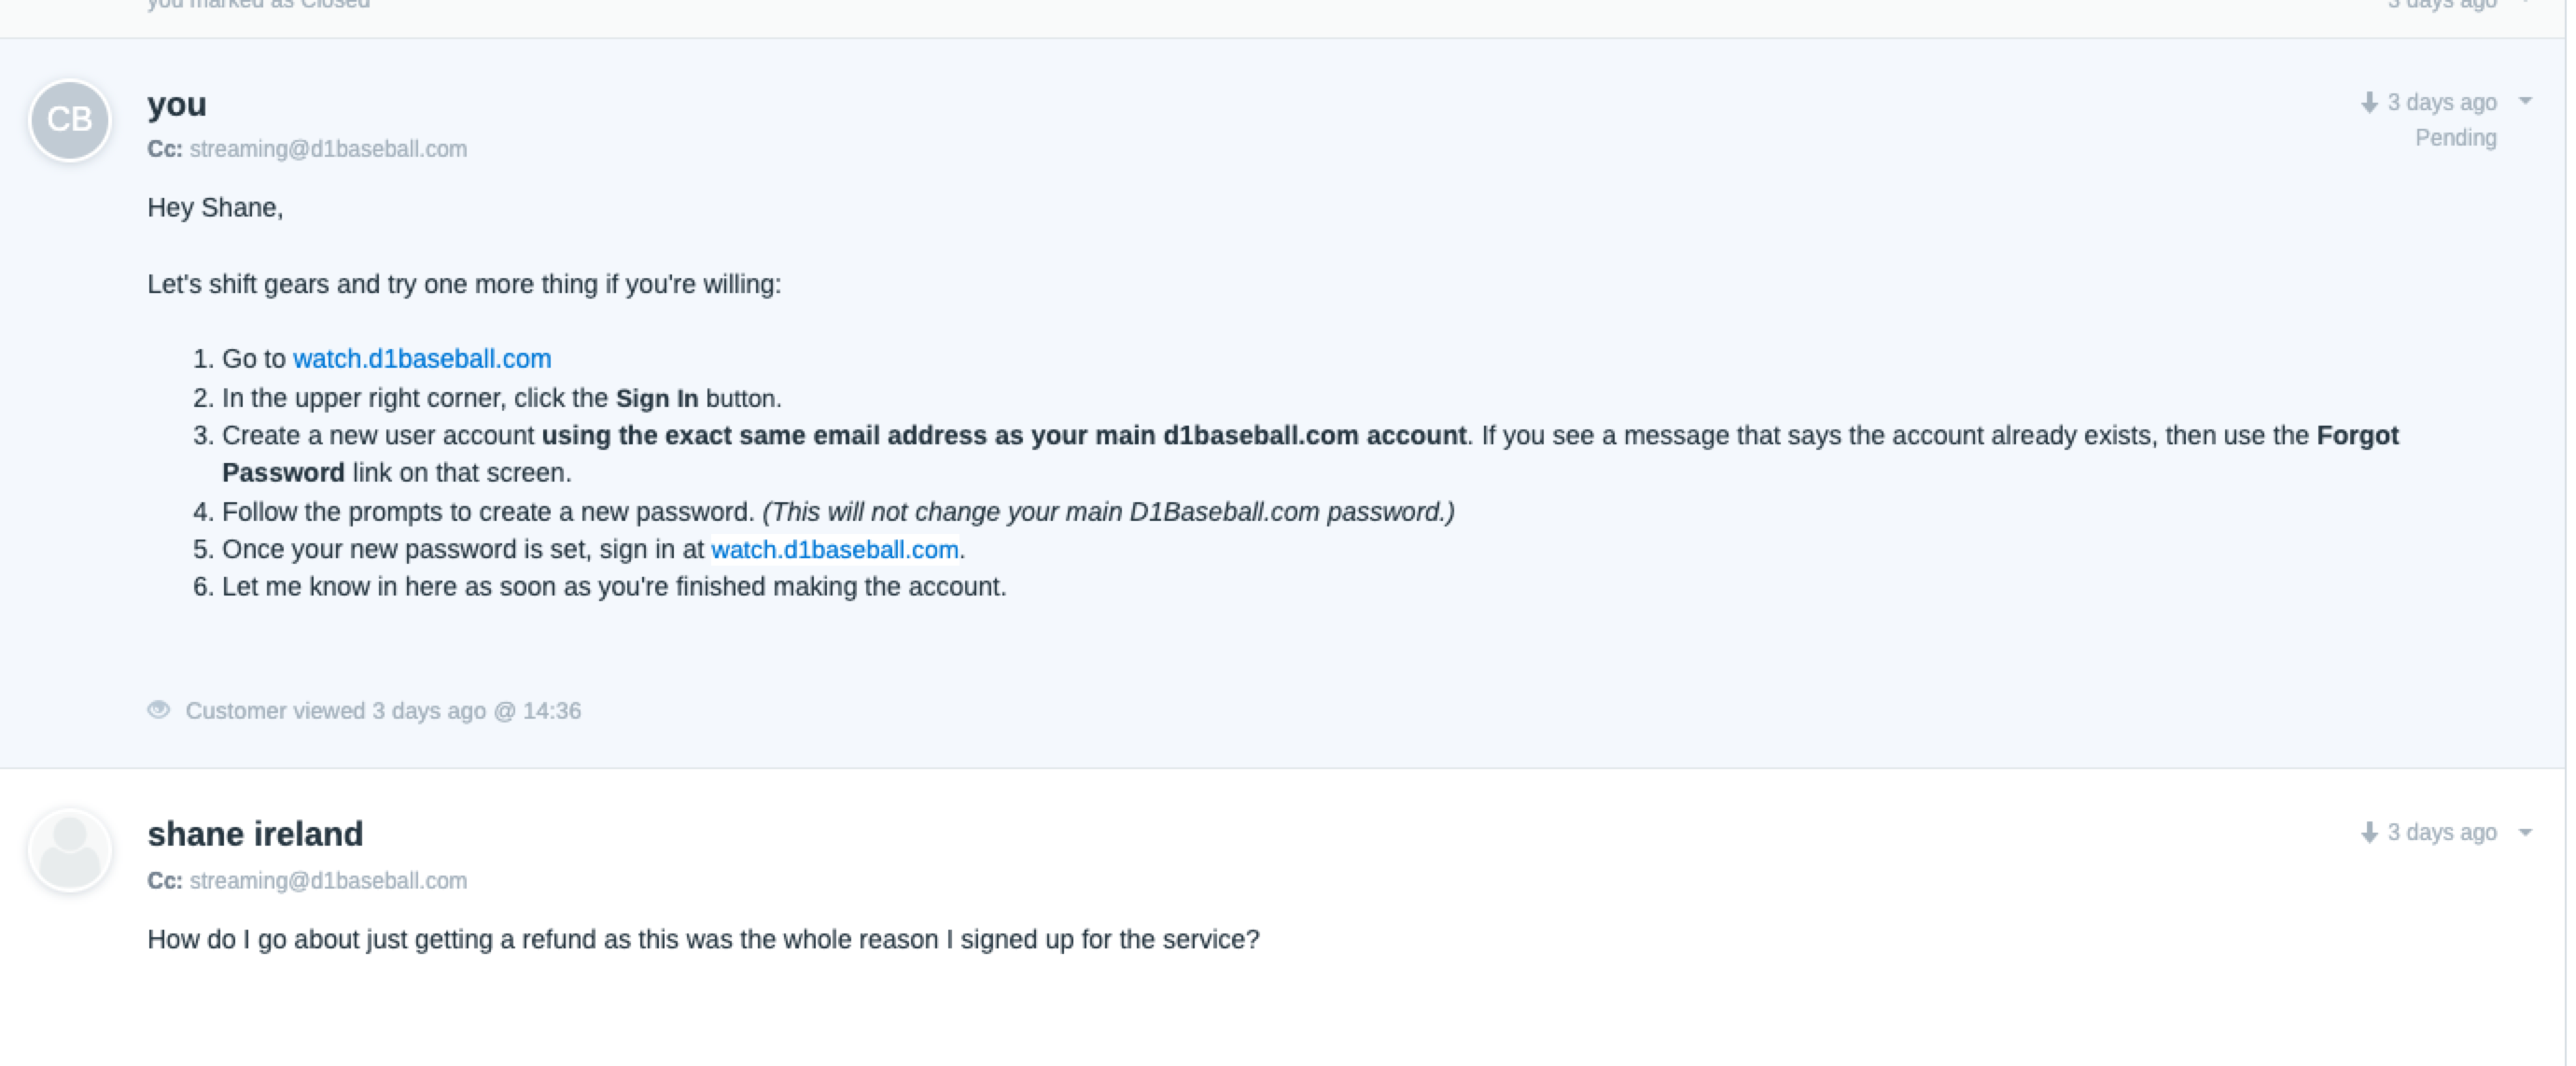Click the CB avatar icon
The width and height of the screenshot is (2576, 1066).
coord(69,120)
